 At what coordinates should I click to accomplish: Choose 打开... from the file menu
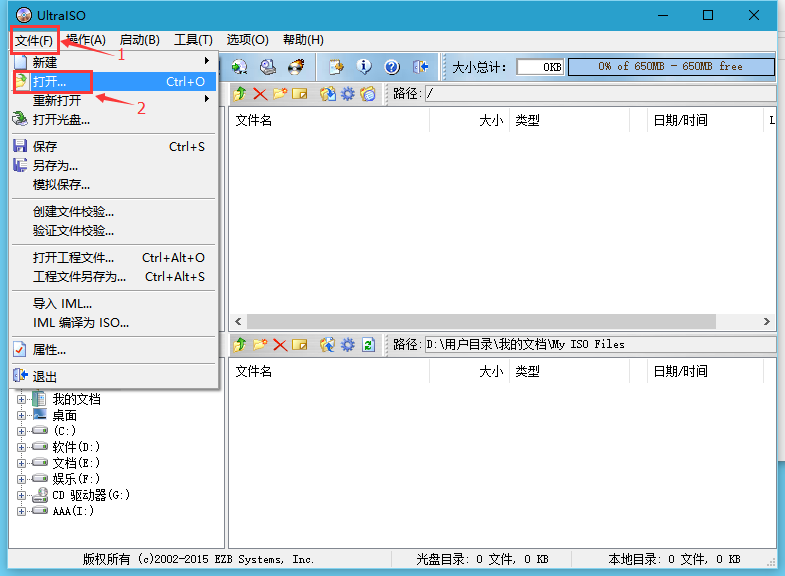(x=114, y=82)
